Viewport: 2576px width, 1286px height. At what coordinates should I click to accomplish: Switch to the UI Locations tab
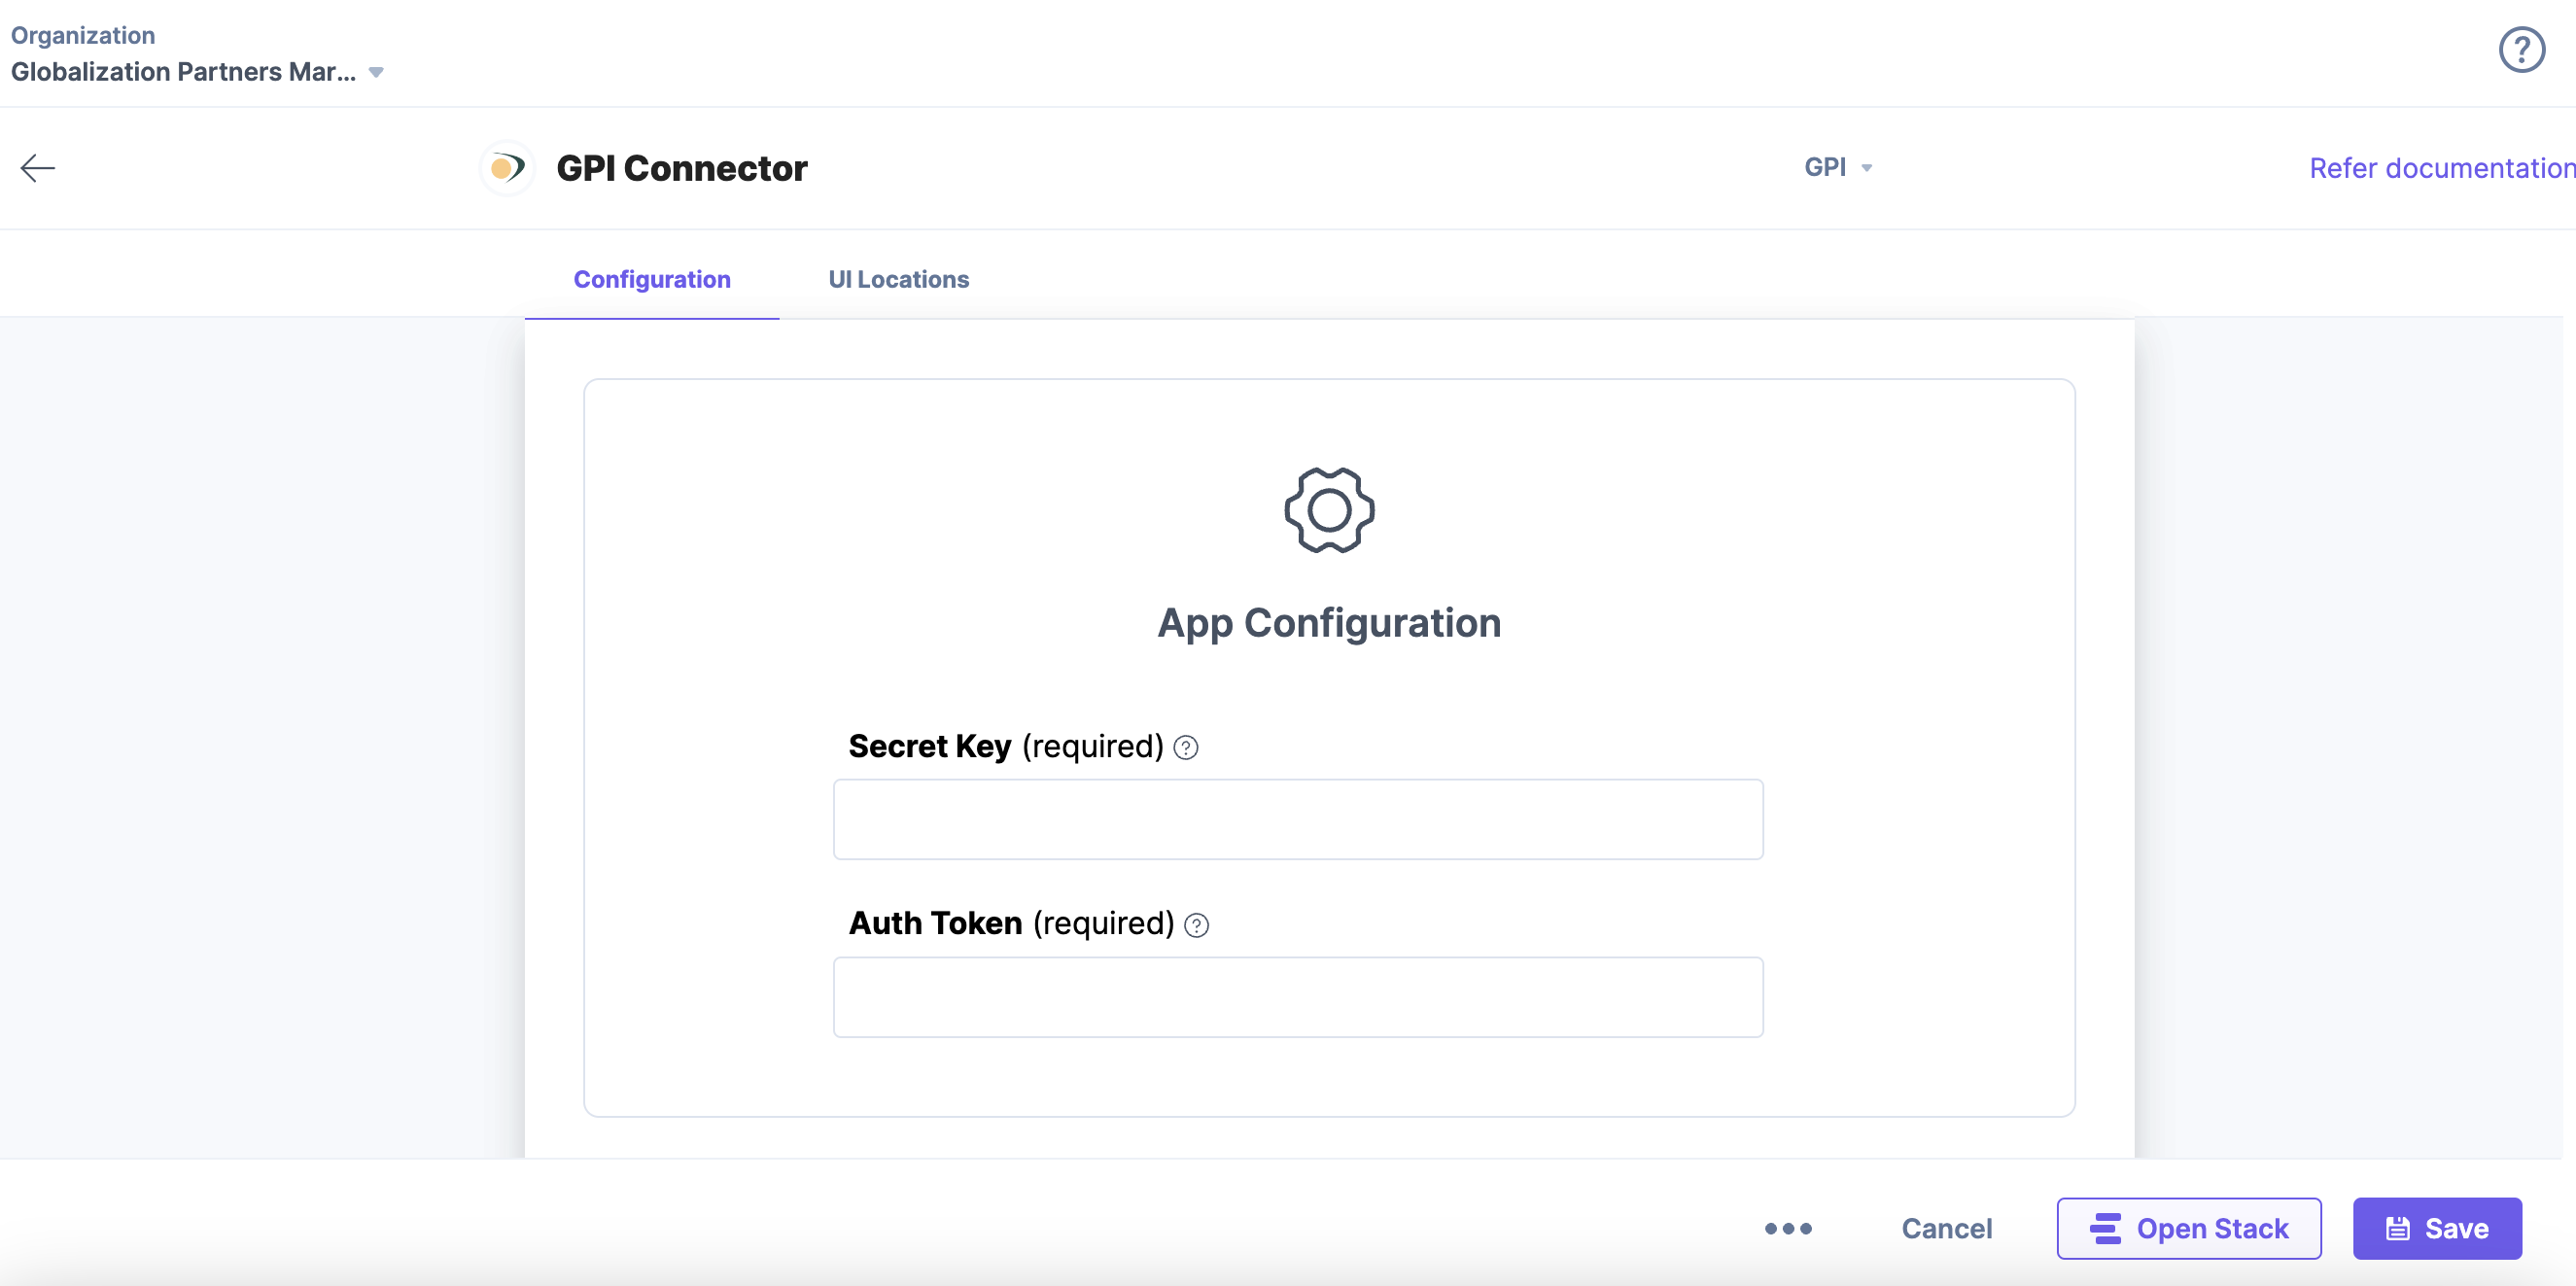898,279
